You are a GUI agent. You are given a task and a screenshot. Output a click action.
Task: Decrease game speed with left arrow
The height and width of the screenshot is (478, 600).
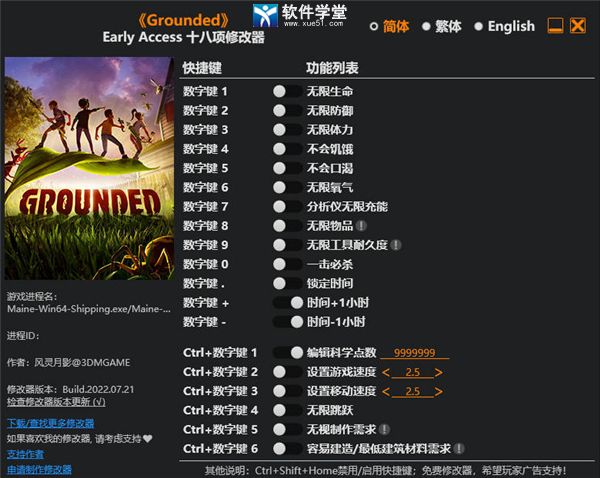(386, 372)
